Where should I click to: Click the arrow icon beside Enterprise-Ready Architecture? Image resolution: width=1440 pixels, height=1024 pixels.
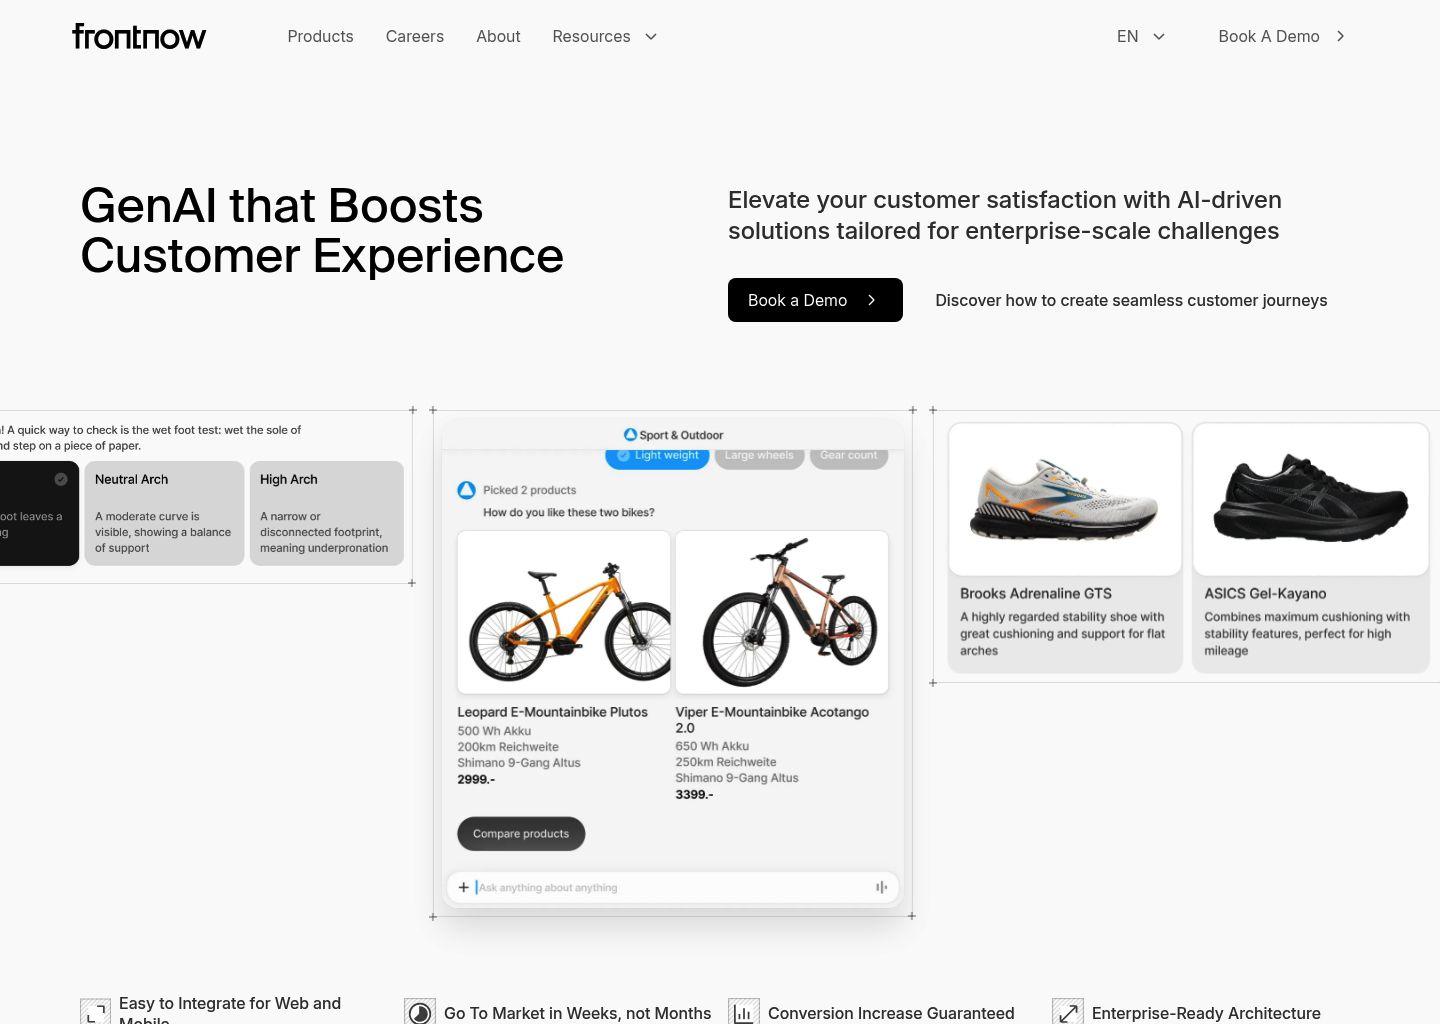pos(1067,1012)
